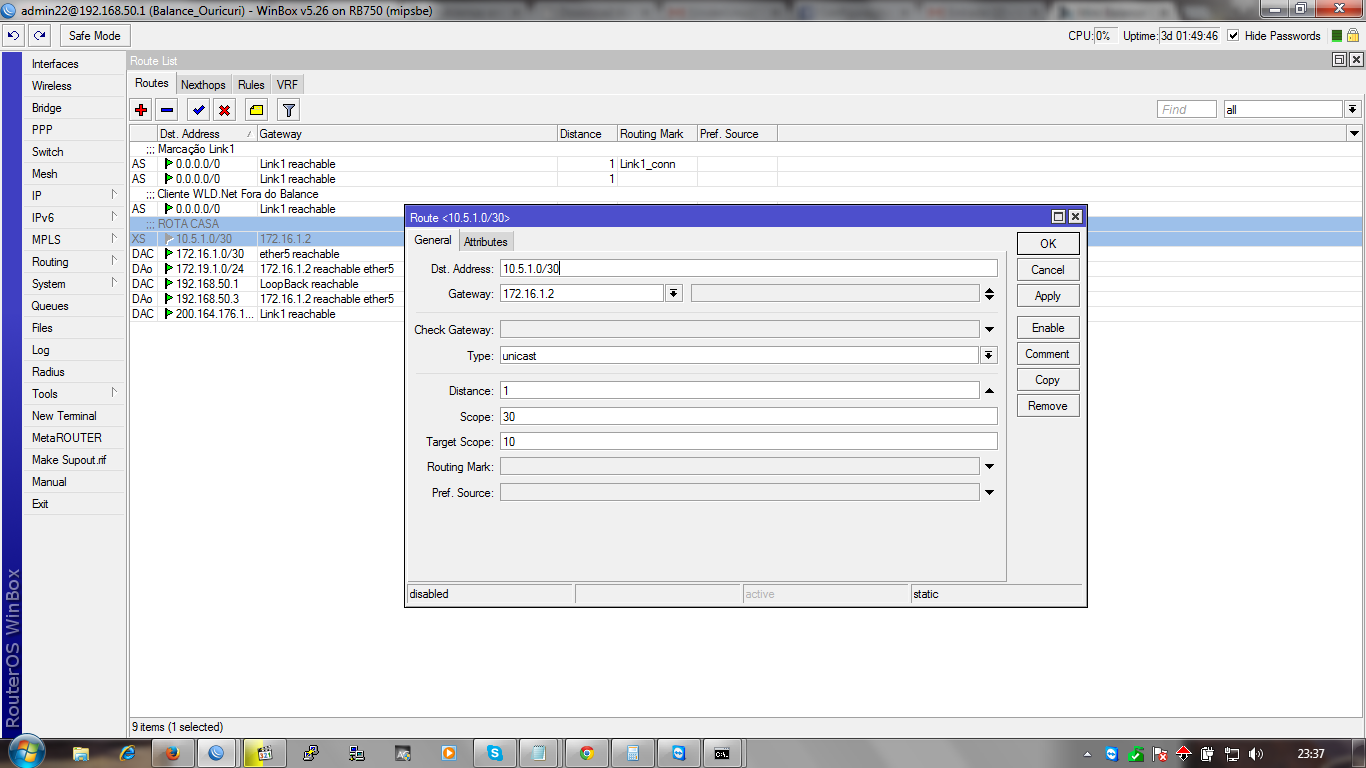Open the Gateway dropdown arrow
Screen dimensions: 1366x768
[x=674, y=293]
